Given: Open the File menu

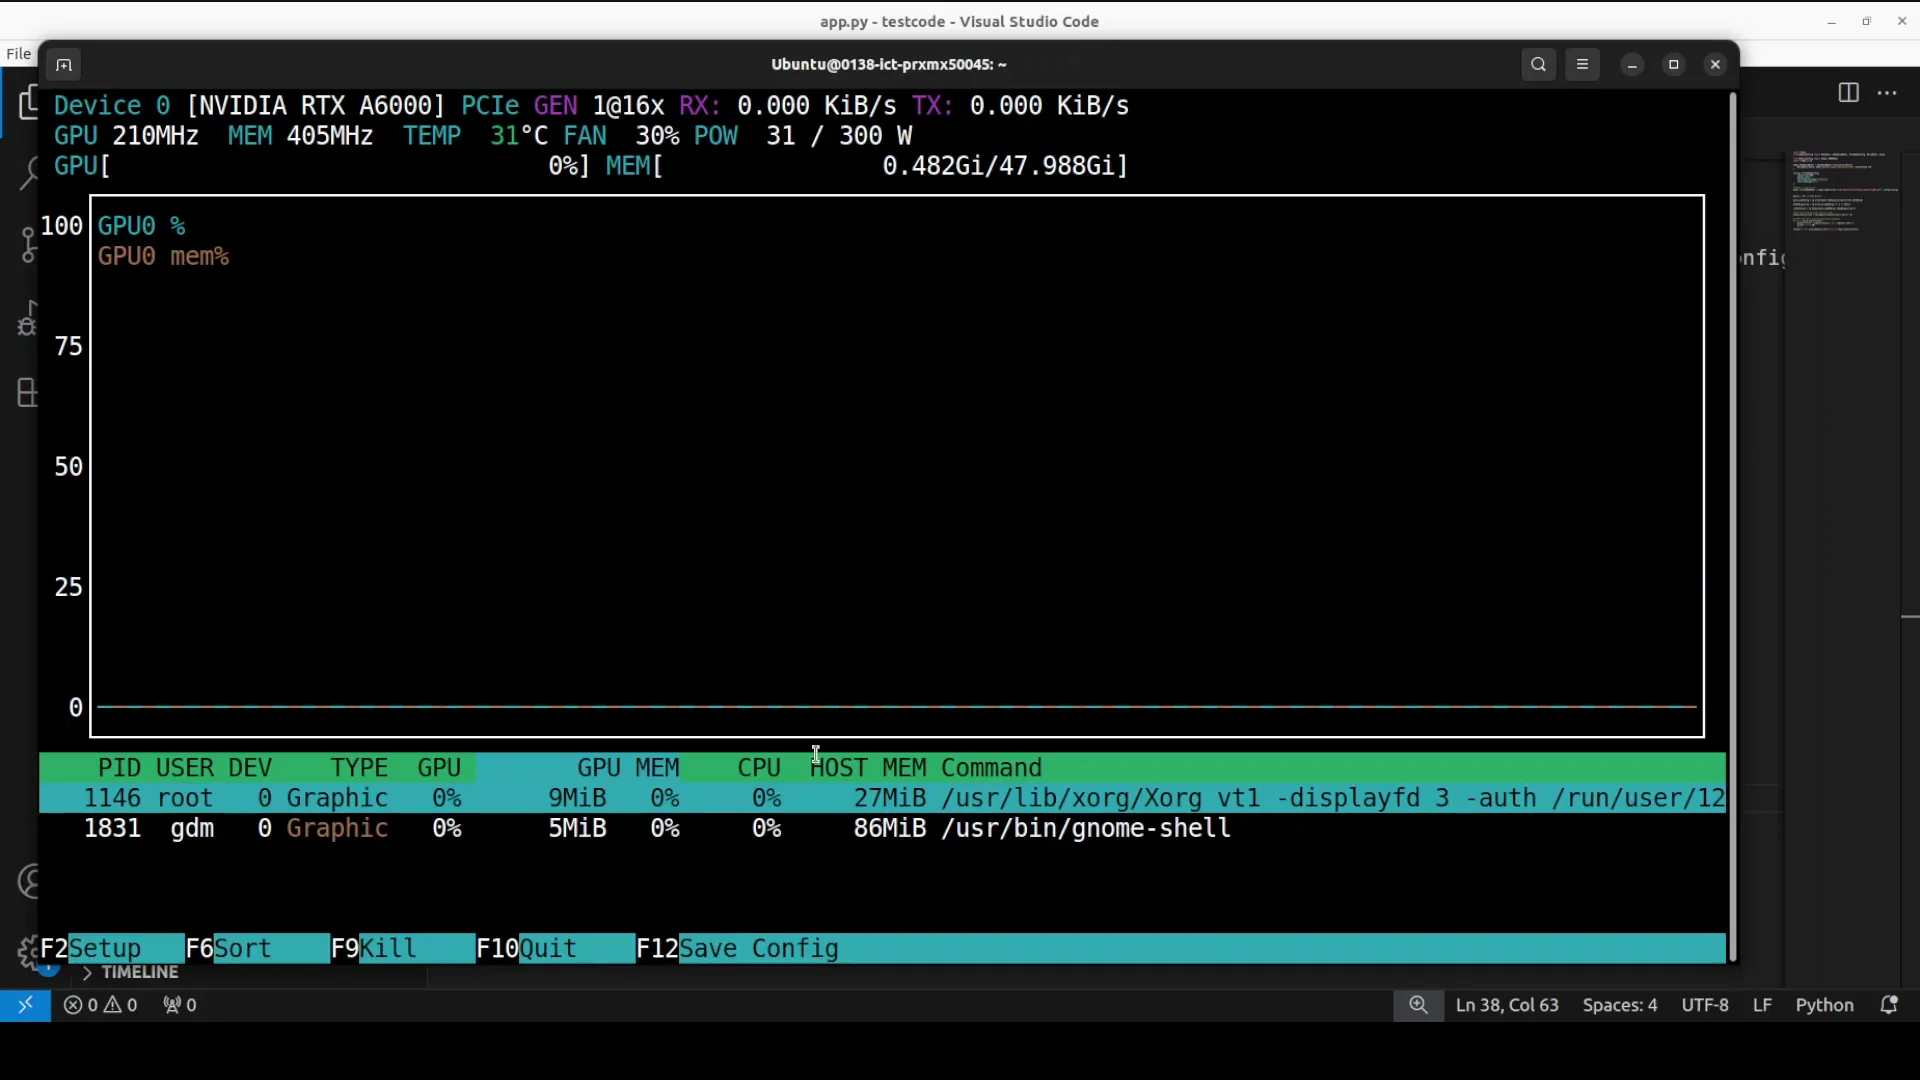Looking at the screenshot, I should click(x=18, y=54).
